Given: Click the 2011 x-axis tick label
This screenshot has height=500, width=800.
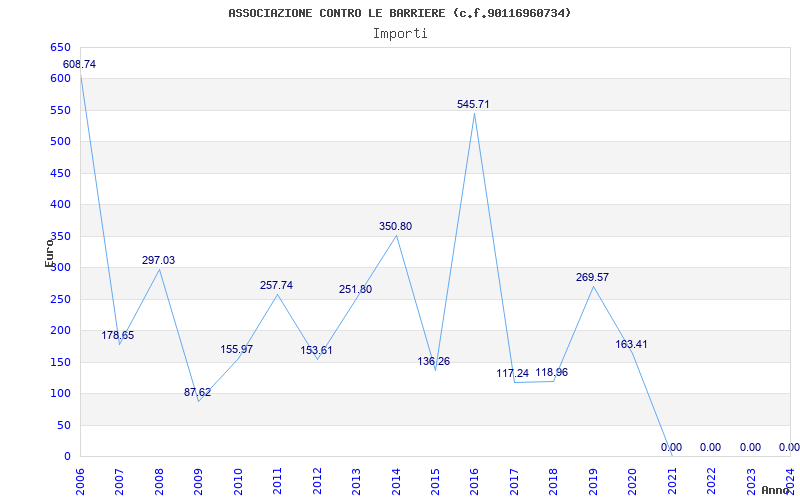Looking at the screenshot, I should pyautogui.click(x=278, y=482).
